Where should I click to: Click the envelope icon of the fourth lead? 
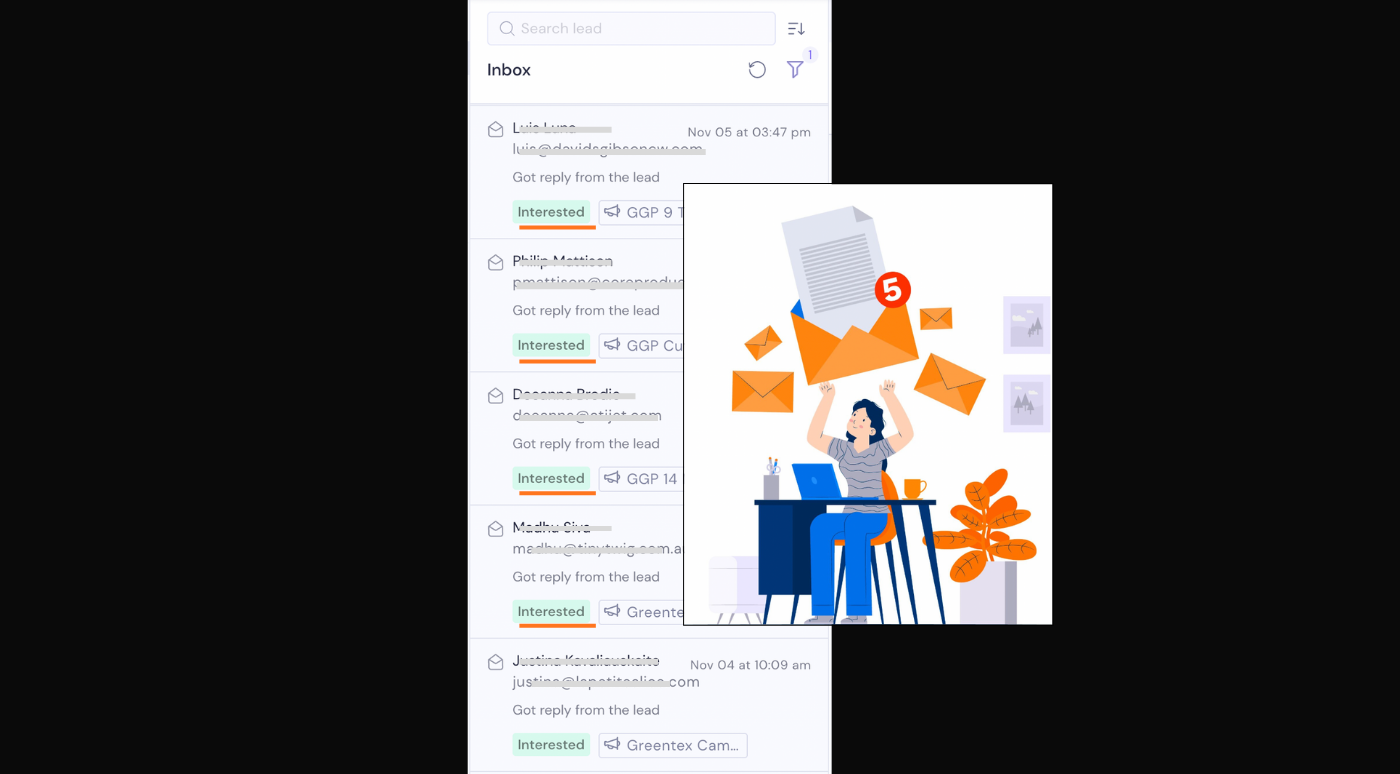click(x=495, y=528)
